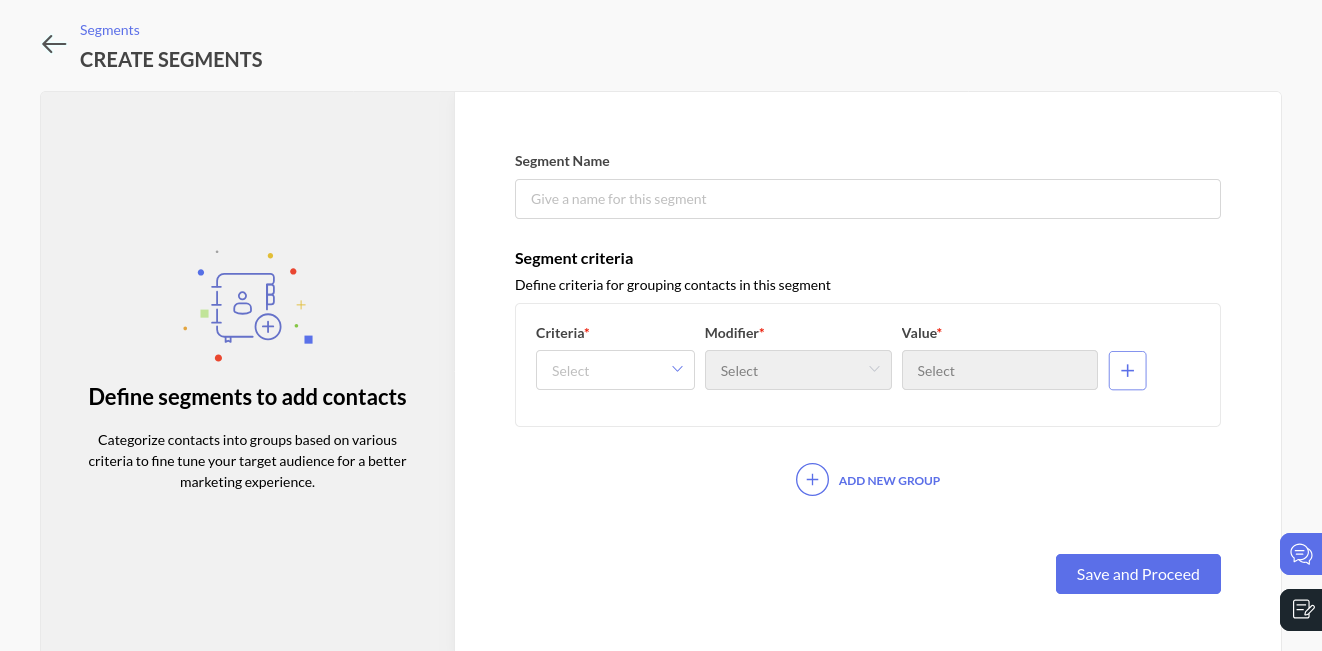Add a criteria row with plus button
The width and height of the screenshot is (1322, 651).
[1127, 370]
